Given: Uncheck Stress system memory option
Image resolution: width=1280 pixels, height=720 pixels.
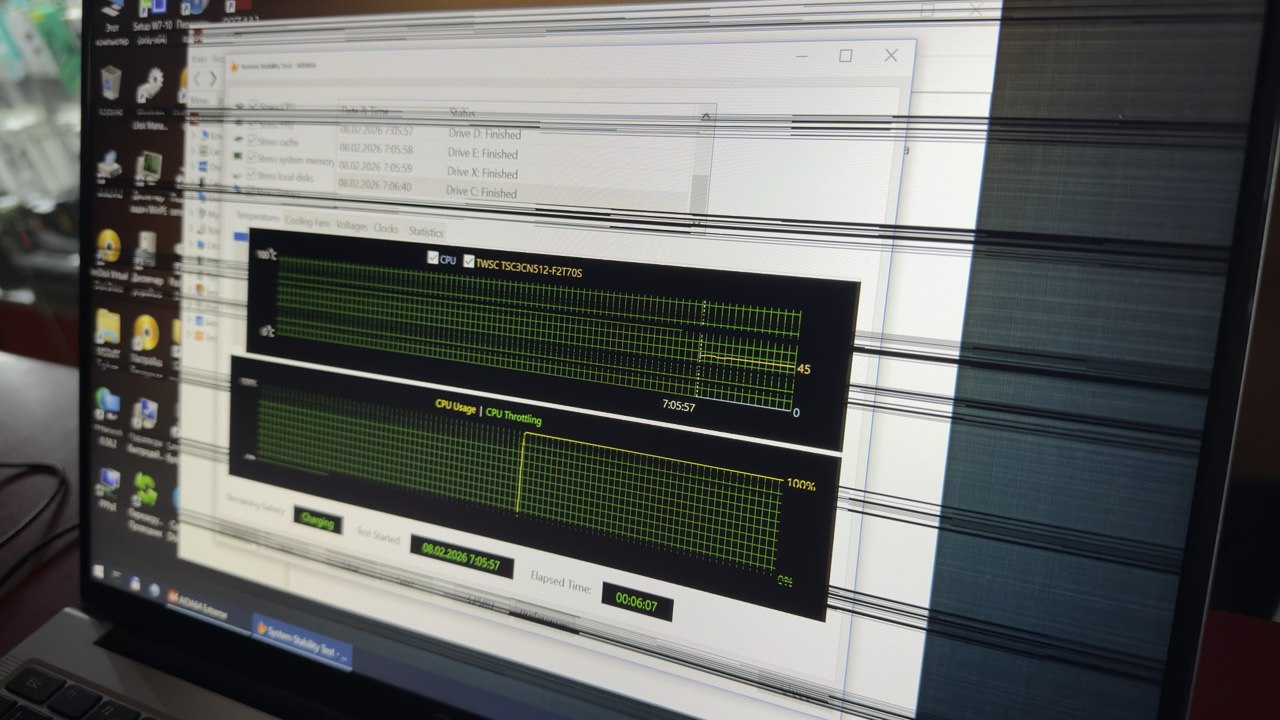Looking at the screenshot, I should point(252,159).
